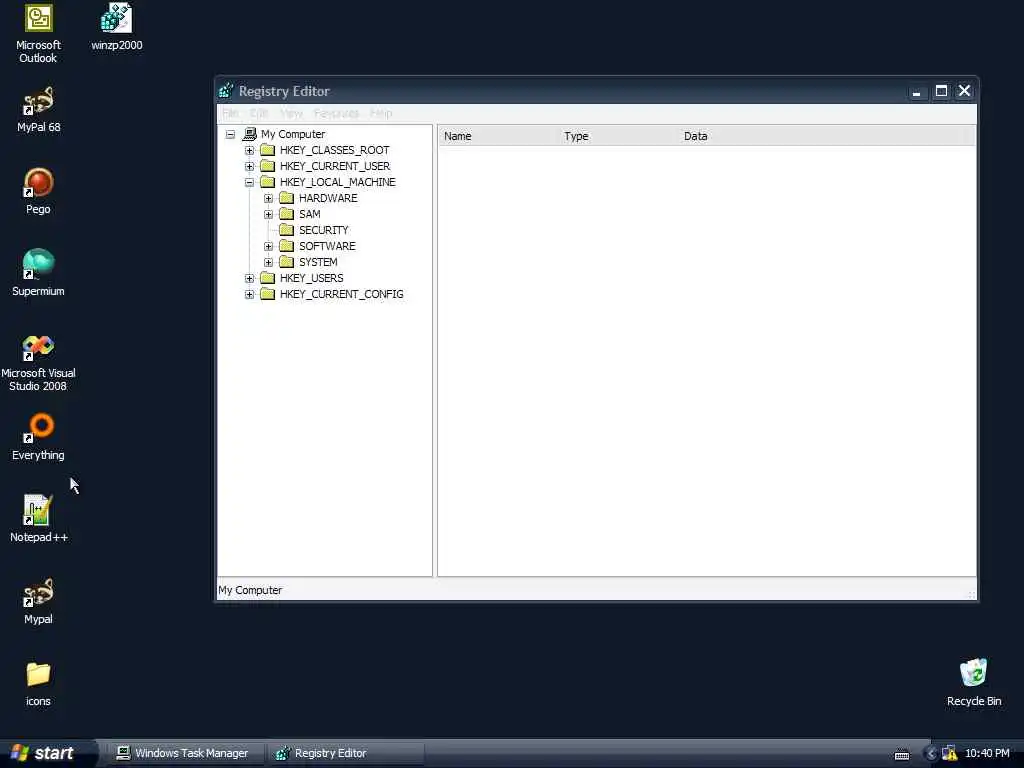This screenshot has height=768, width=1024.
Task: Click the HKEY_CLASSES_ROOT folder icon
Action: click(268, 150)
